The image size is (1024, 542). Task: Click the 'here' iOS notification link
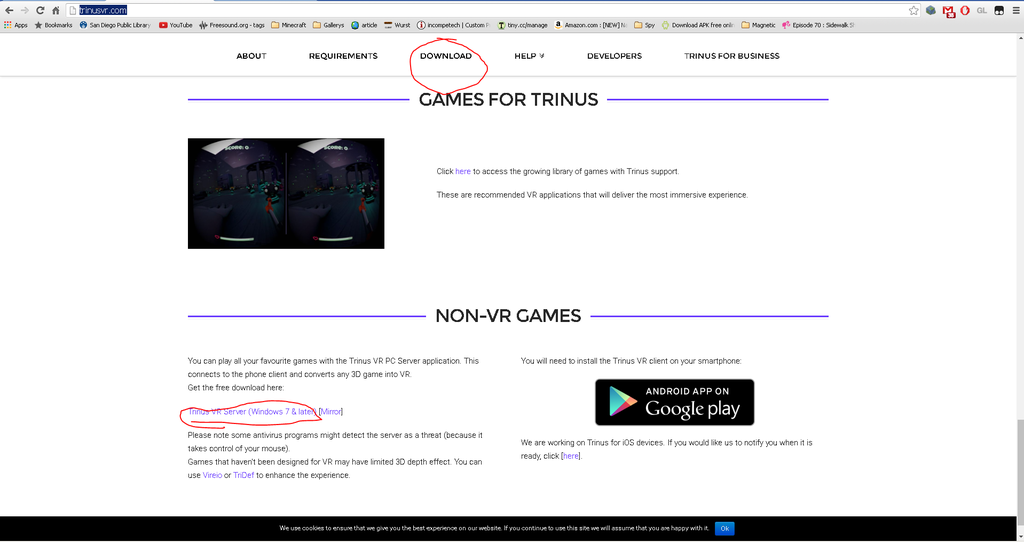coord(571,456)
